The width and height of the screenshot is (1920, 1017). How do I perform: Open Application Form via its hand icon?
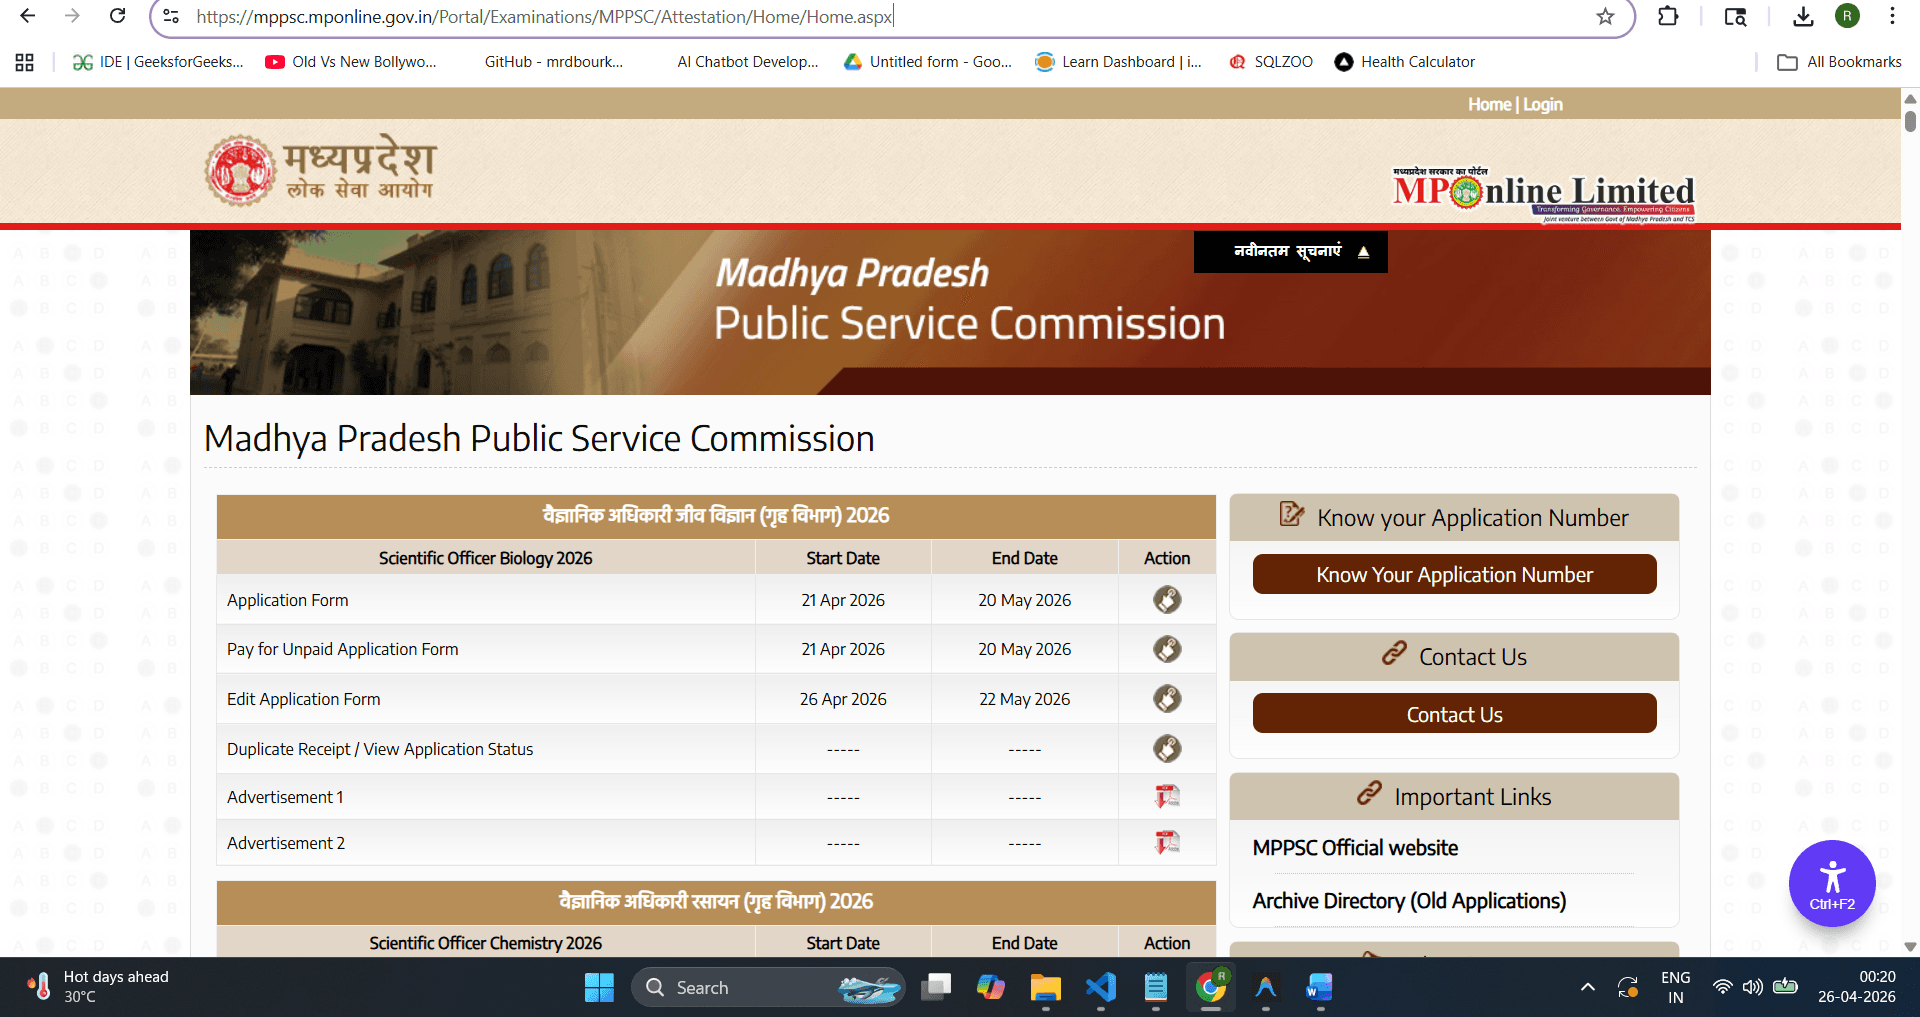pos(1167,599)
